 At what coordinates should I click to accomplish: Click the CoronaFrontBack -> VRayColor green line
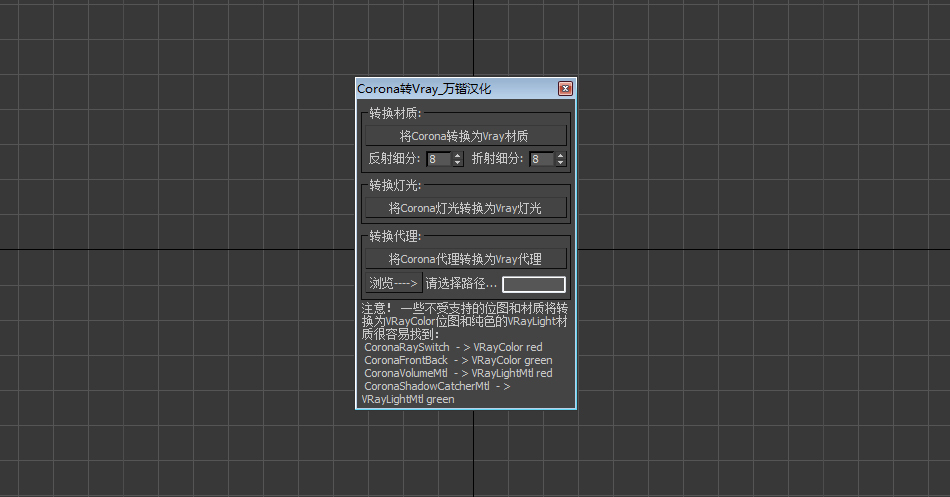[458, 360]
